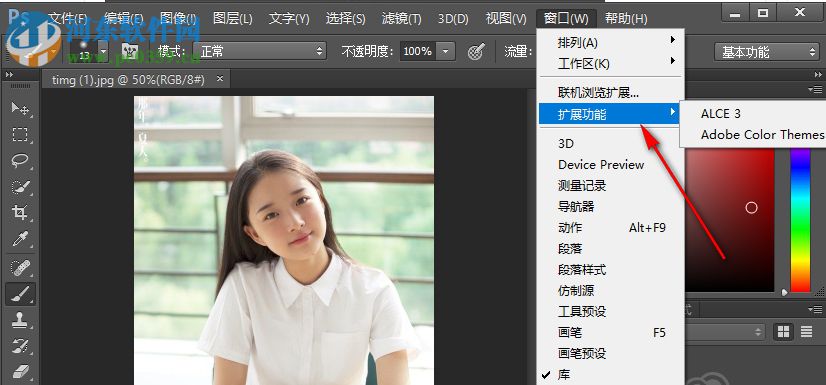Select 动作 menu item
This screenshot has width=826, height=385.
(x=611, y=228)
